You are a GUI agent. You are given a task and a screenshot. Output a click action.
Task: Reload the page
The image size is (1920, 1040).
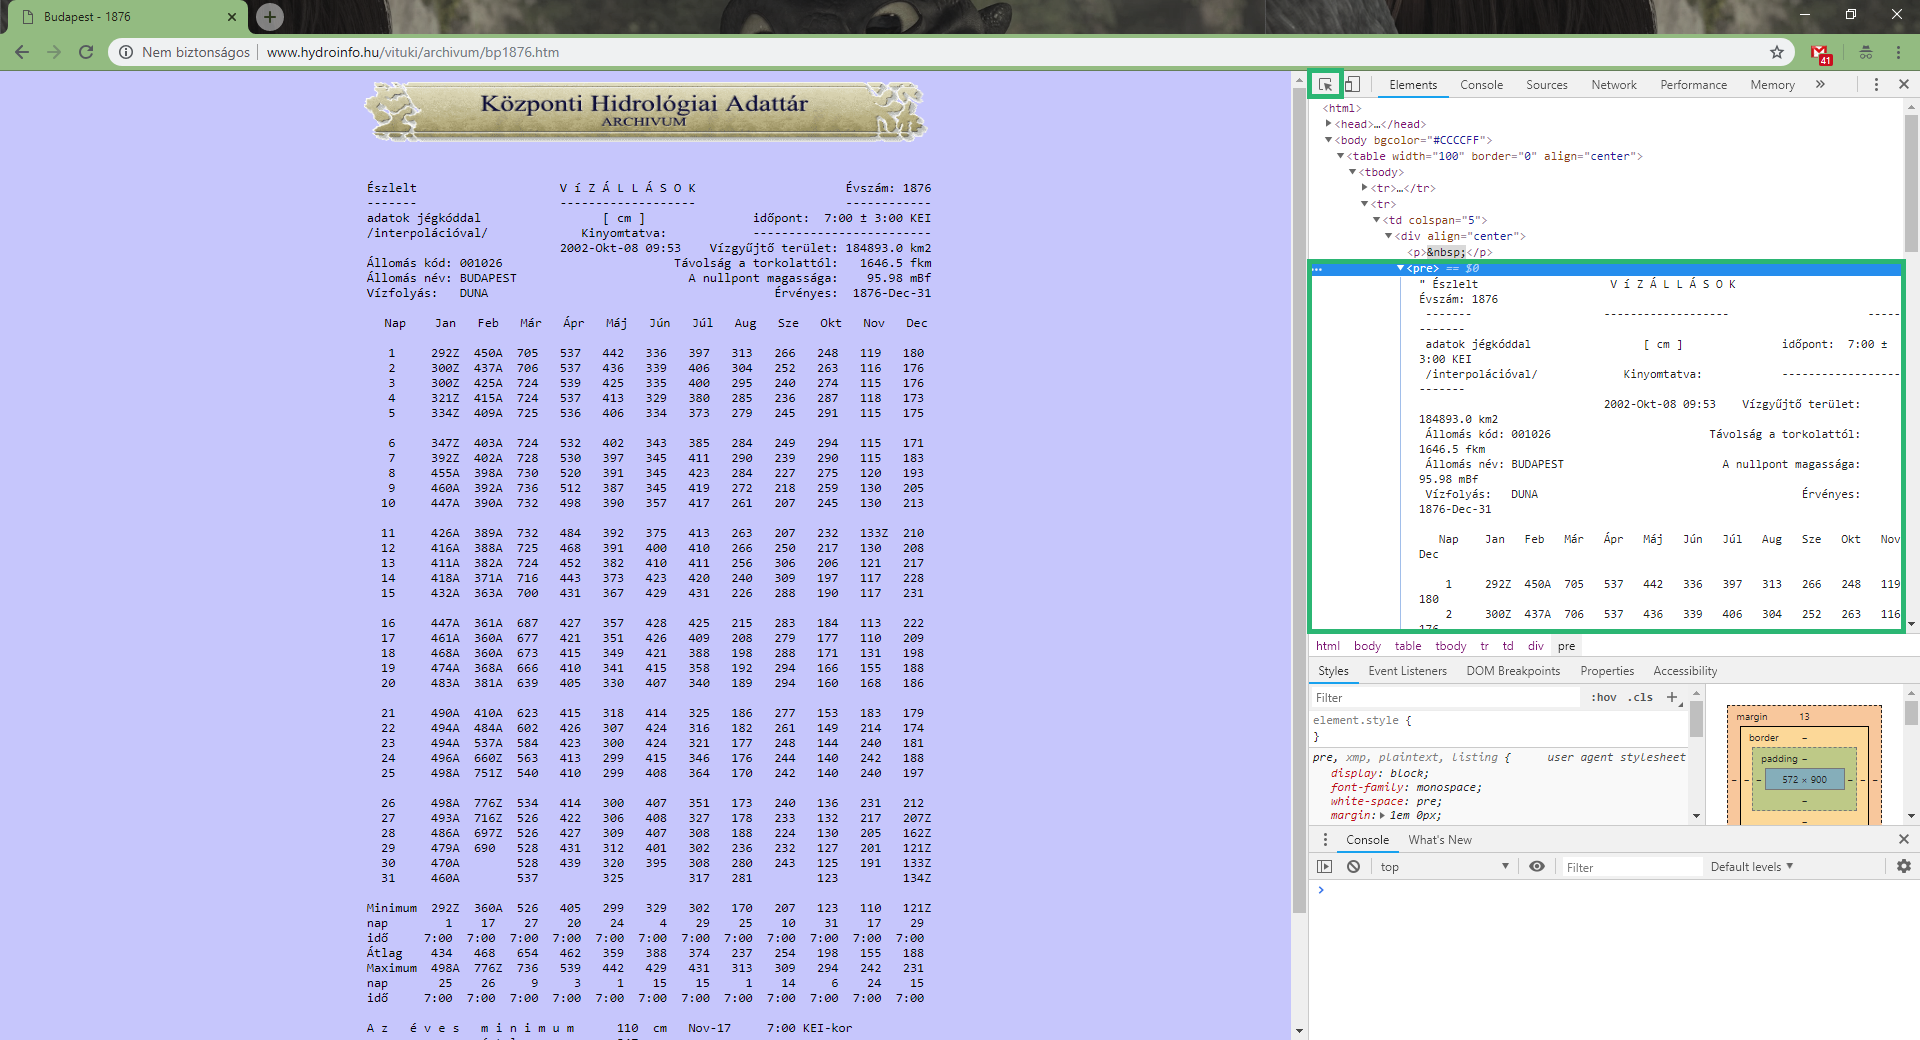coord(86,52)
